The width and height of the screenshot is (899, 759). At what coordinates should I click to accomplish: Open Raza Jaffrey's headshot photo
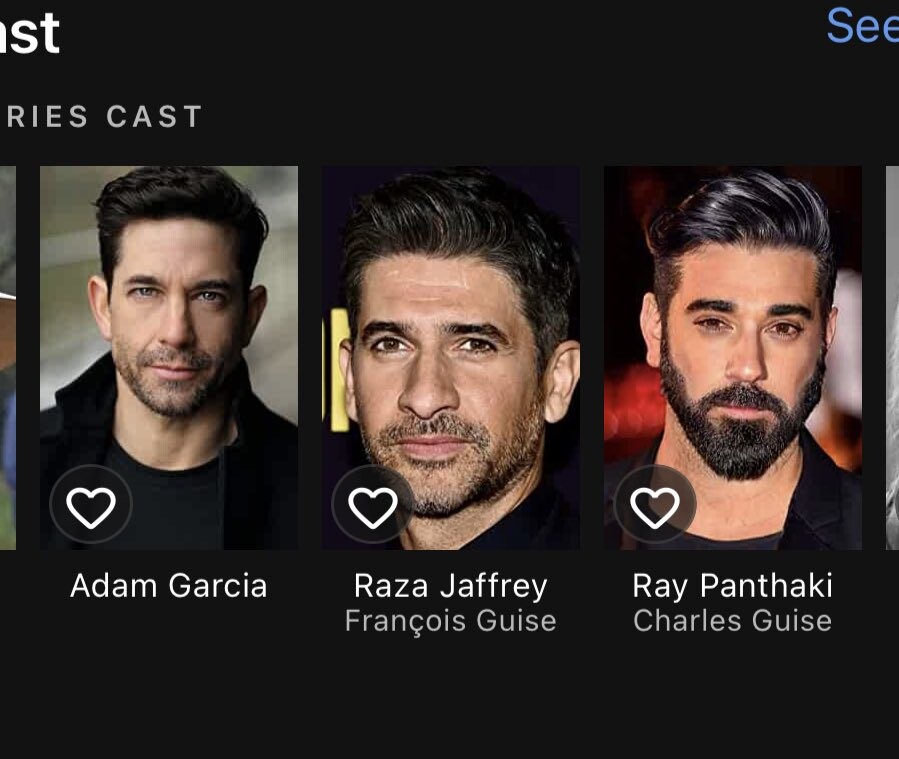tap(451, 358)
